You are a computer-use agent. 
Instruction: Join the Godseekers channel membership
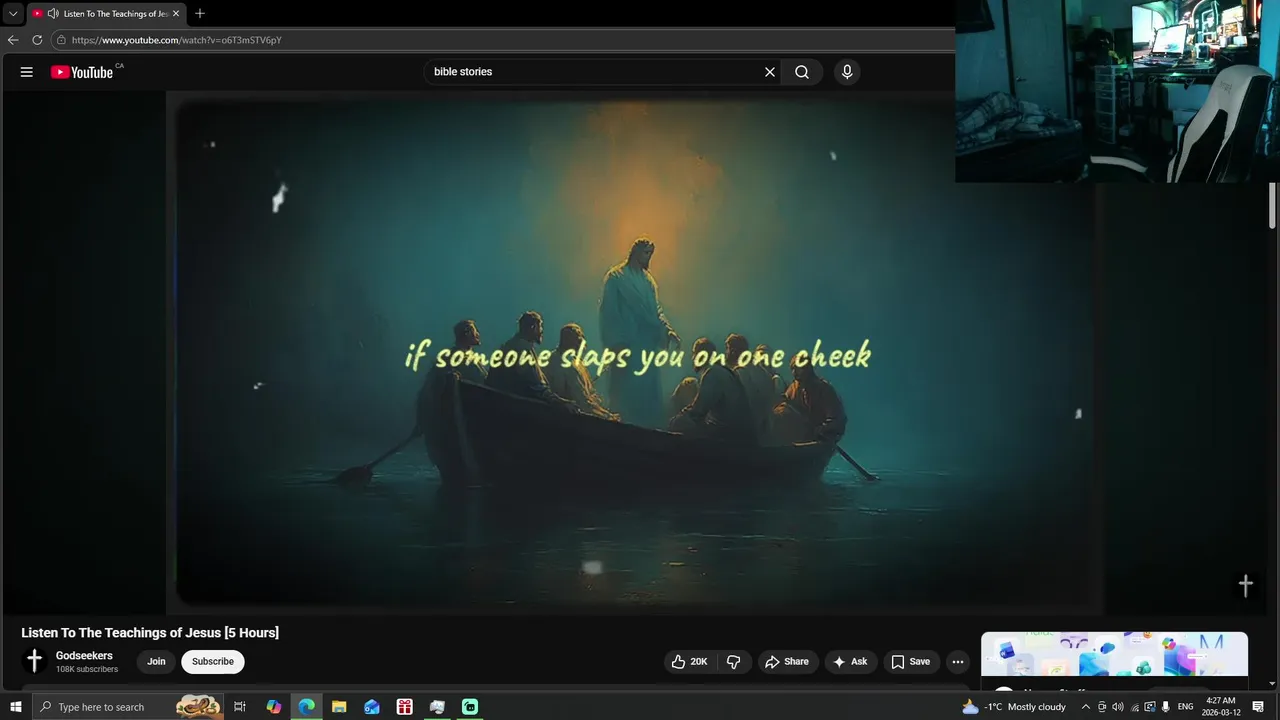pyautogui.click(x=157, y=662)
